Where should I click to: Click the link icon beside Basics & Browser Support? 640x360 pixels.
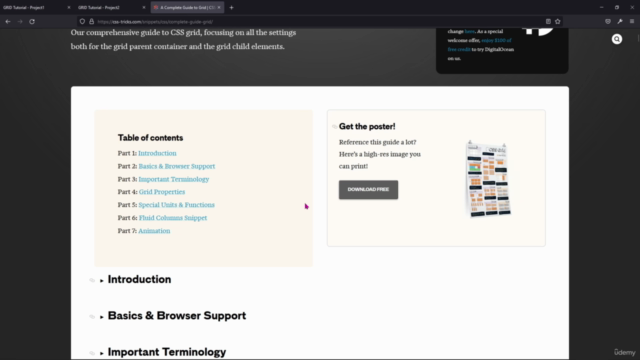pyautogui.click(x=92, y=316)
